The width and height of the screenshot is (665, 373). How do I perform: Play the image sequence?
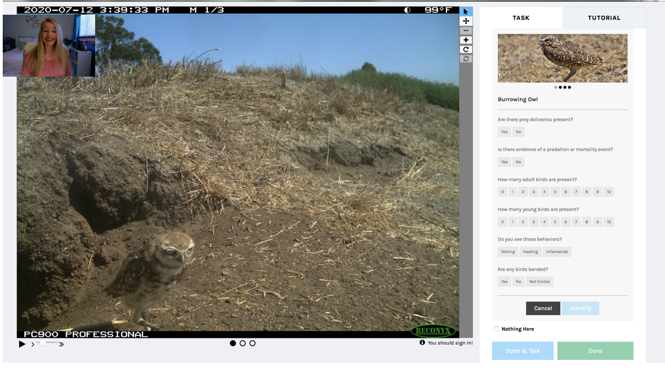click(x=22, y=344)
